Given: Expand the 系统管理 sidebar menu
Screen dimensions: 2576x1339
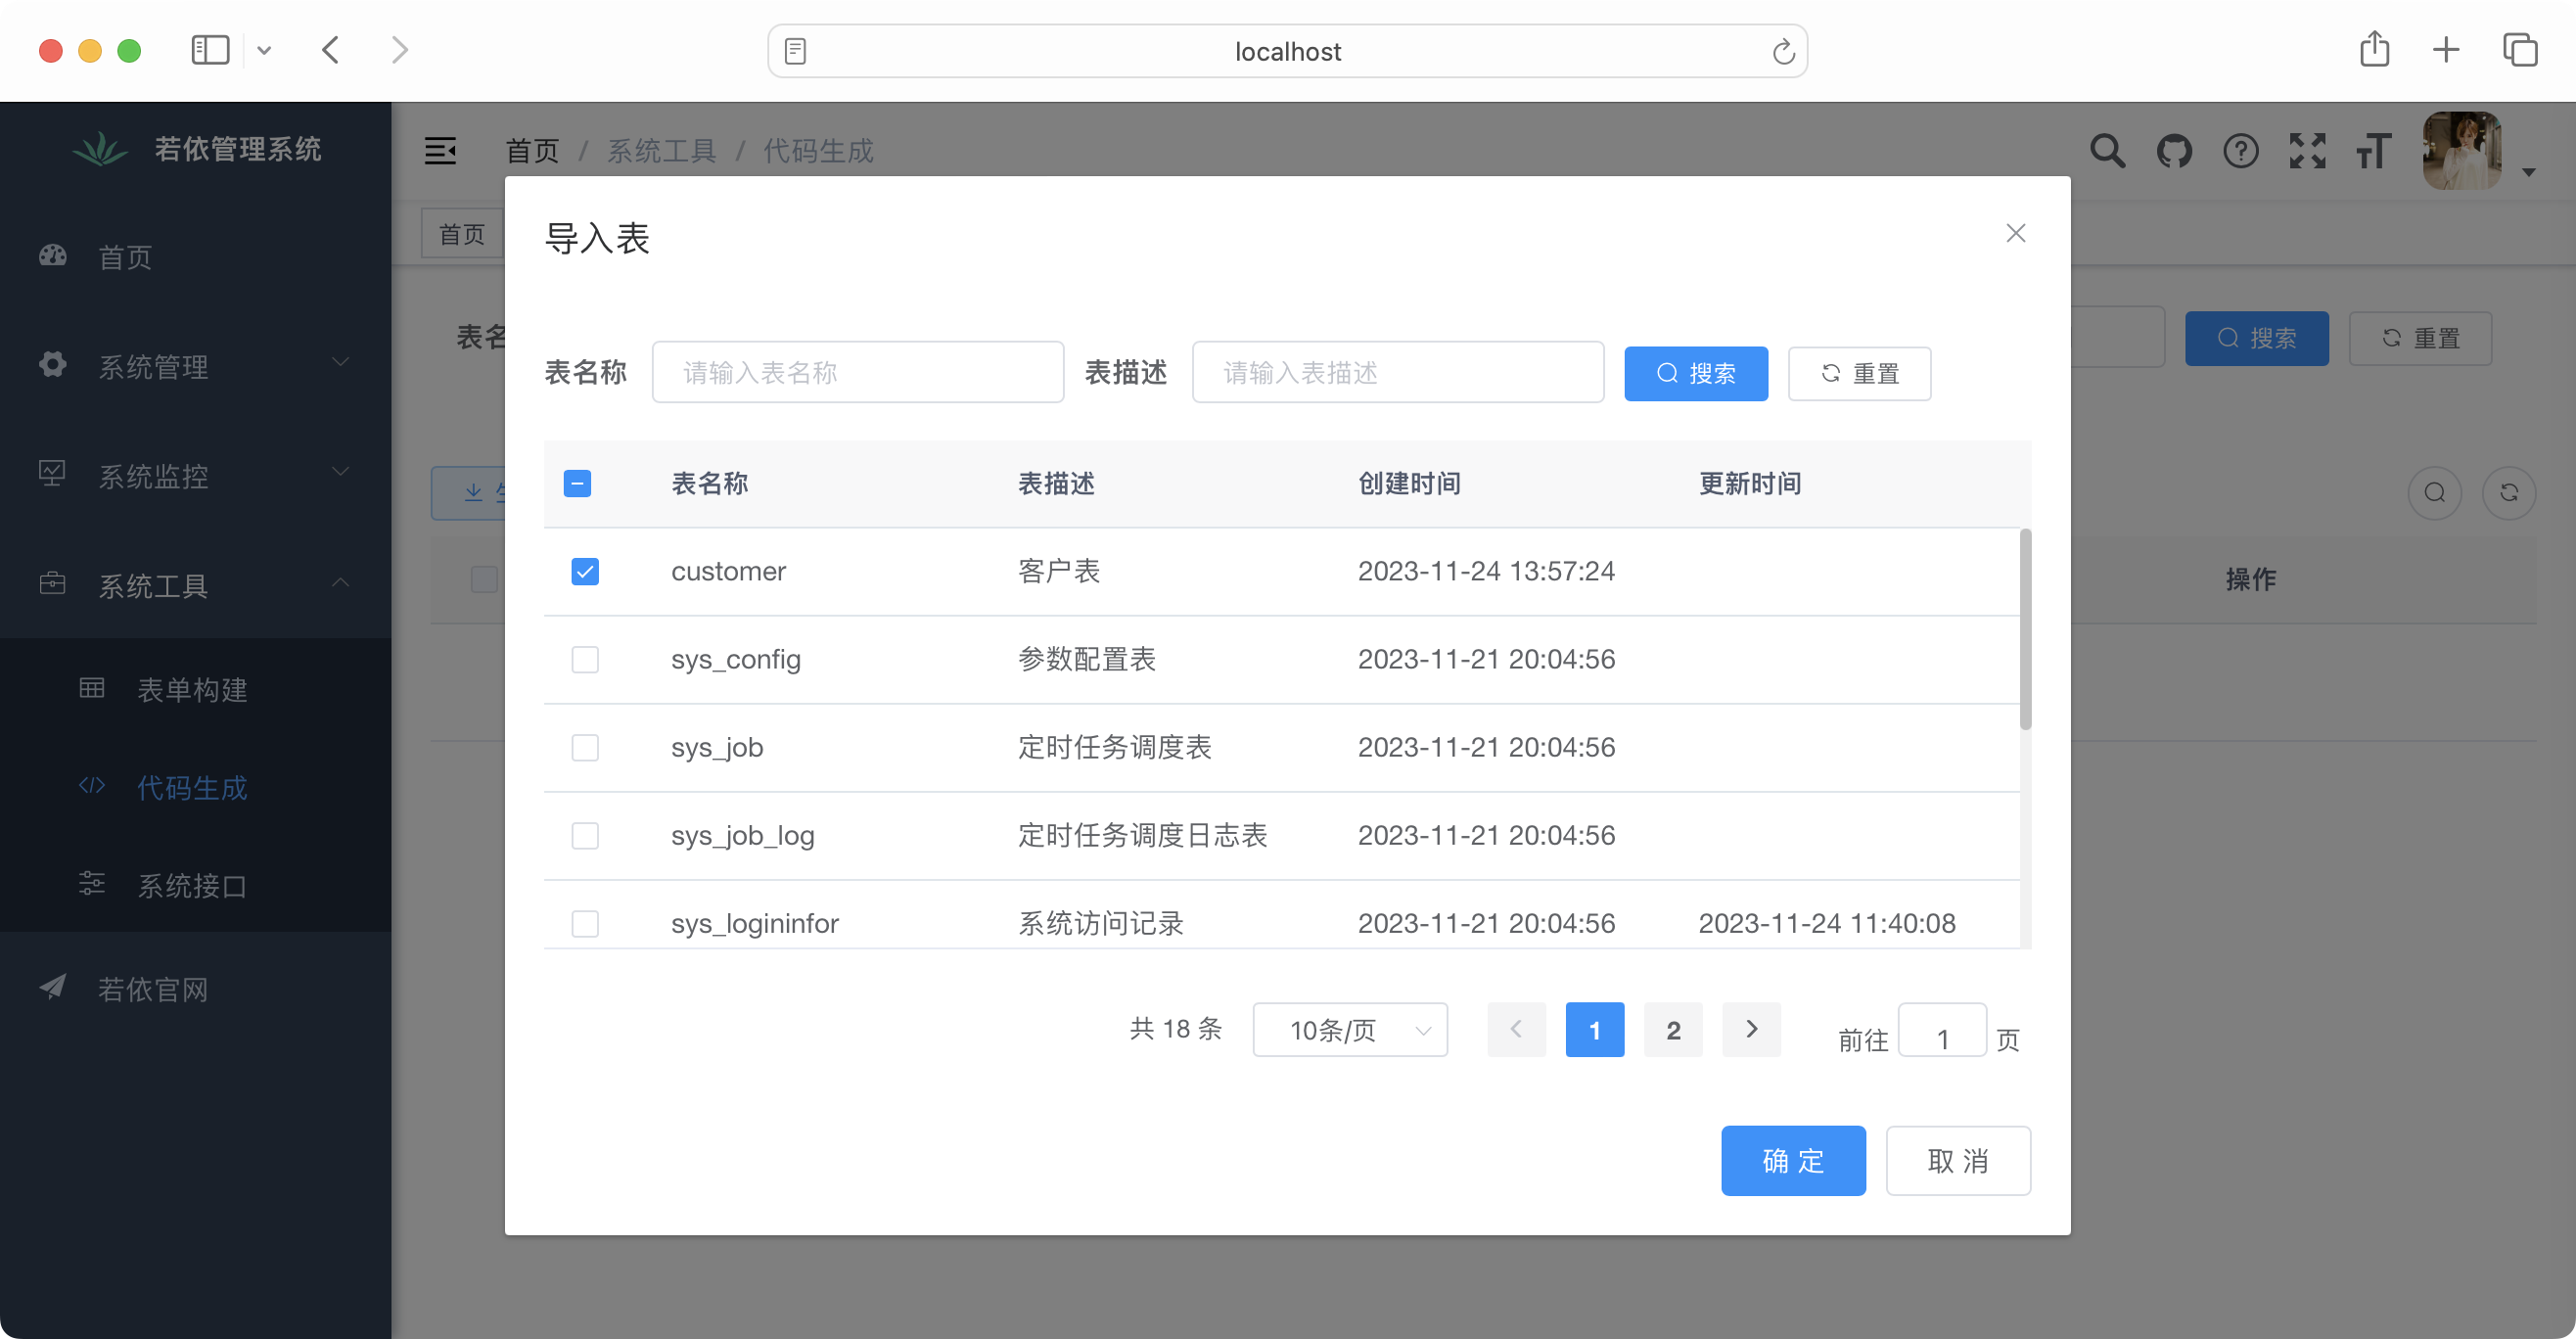Looking at the screenshot, I should (155, 366).
